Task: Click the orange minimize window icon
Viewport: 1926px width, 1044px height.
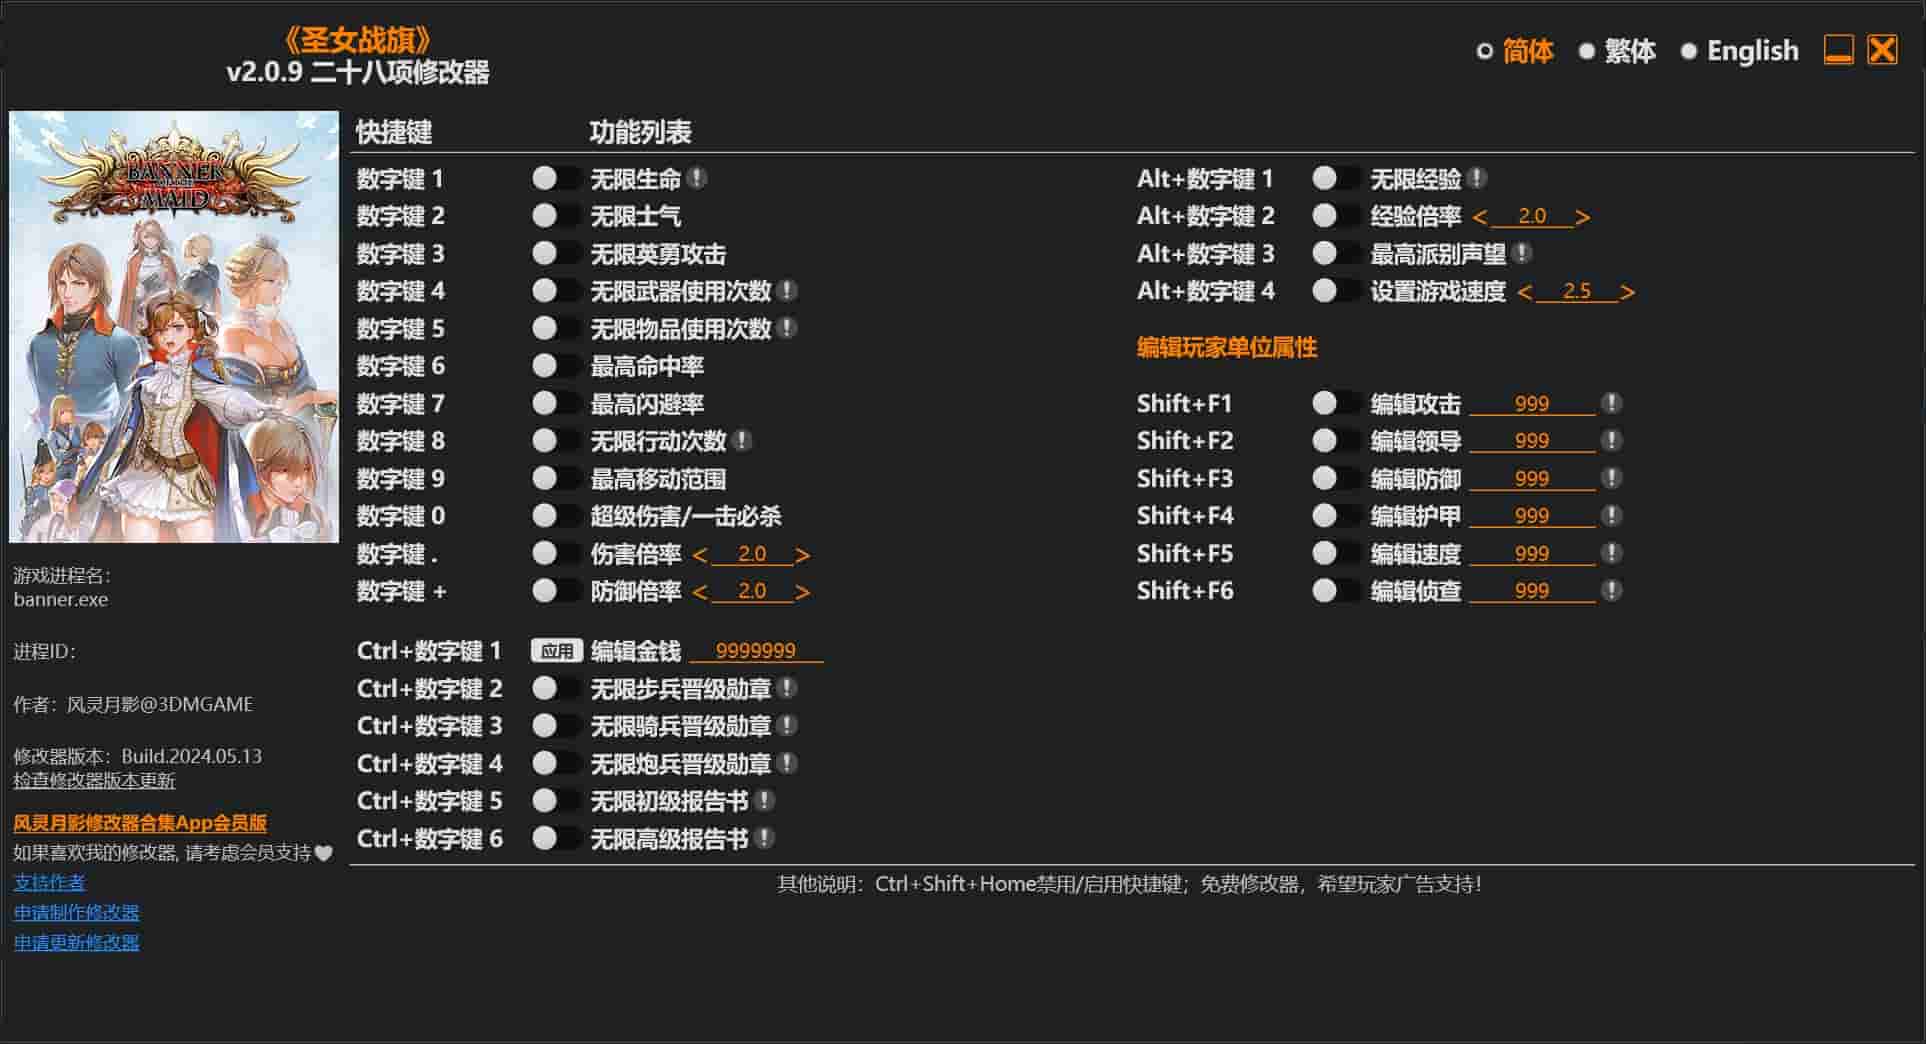Action: click(1838, 50)
